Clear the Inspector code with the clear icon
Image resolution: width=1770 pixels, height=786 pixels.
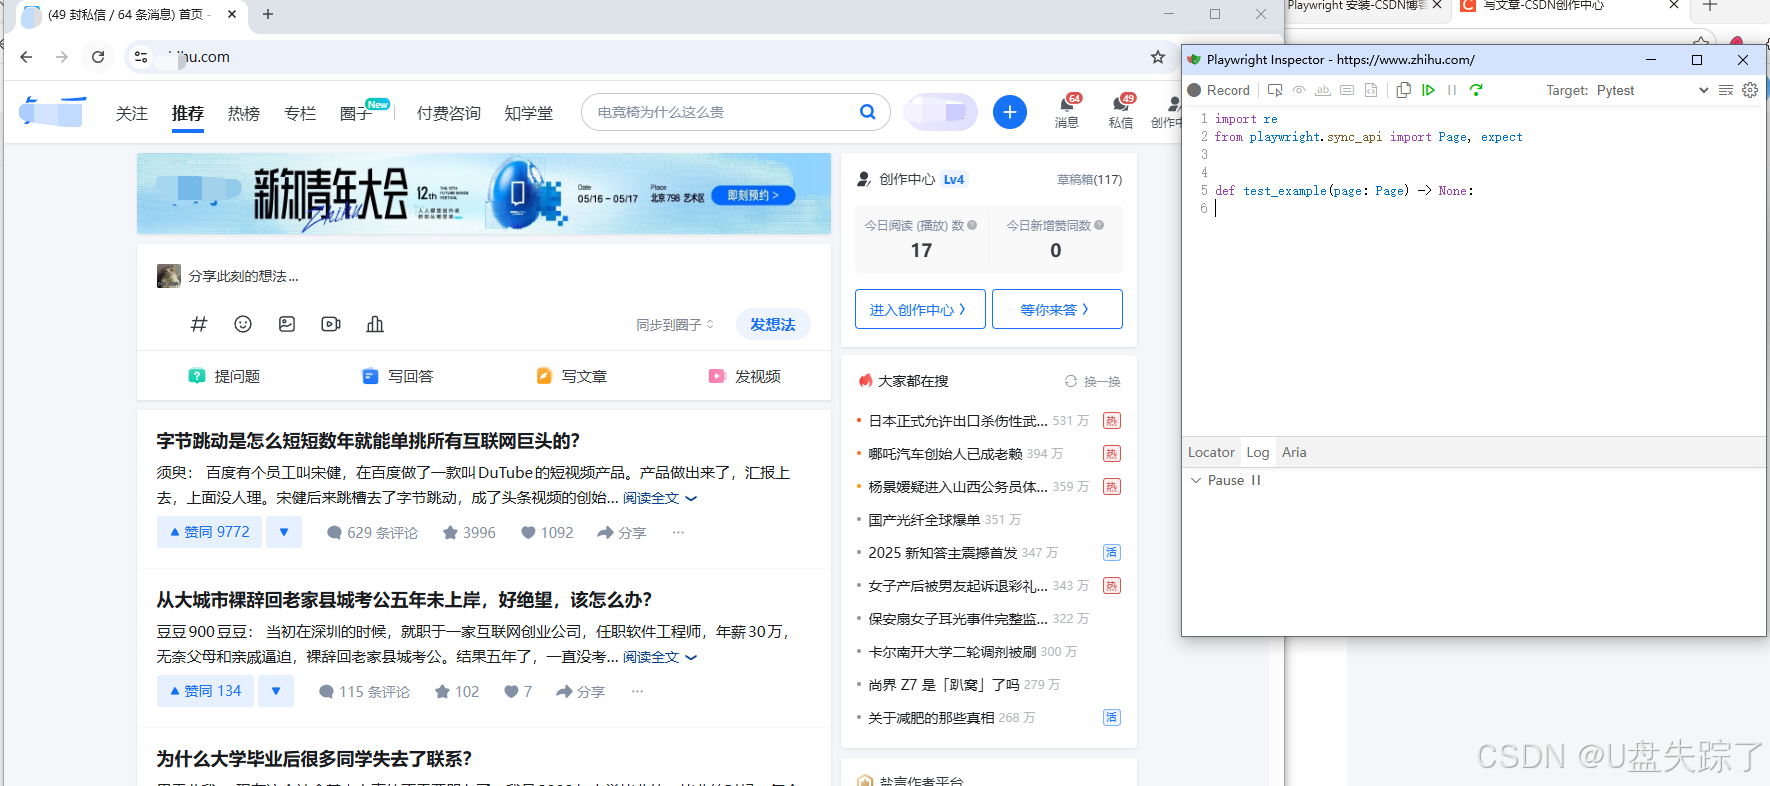[1726, 90]
